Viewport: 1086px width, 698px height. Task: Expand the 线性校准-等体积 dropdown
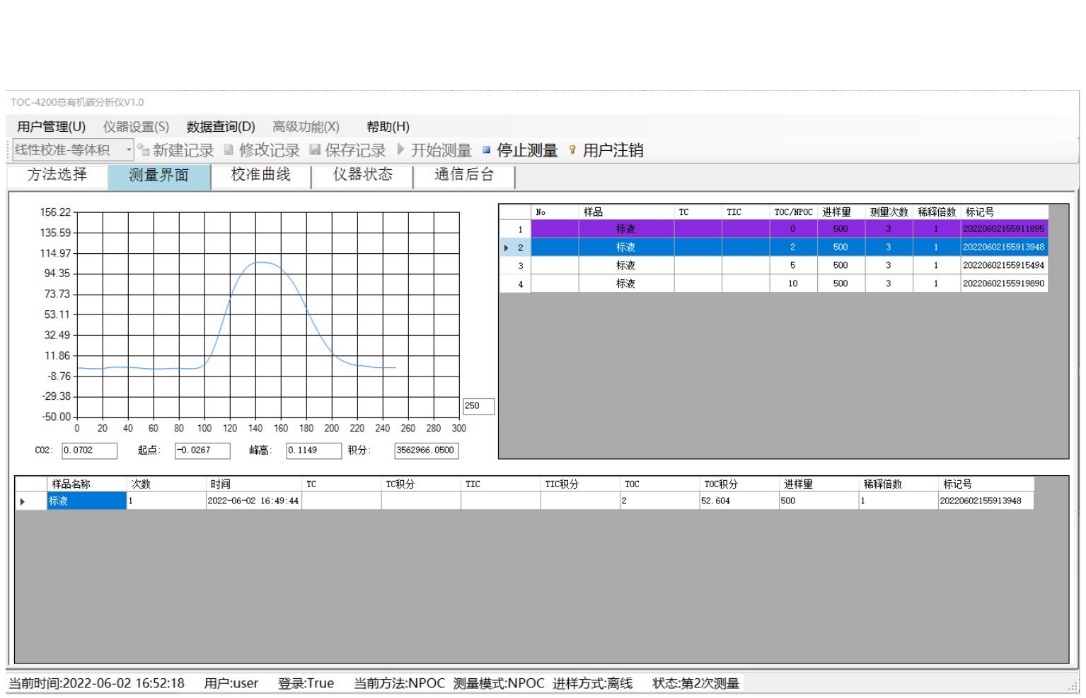(x=128, y=150)
